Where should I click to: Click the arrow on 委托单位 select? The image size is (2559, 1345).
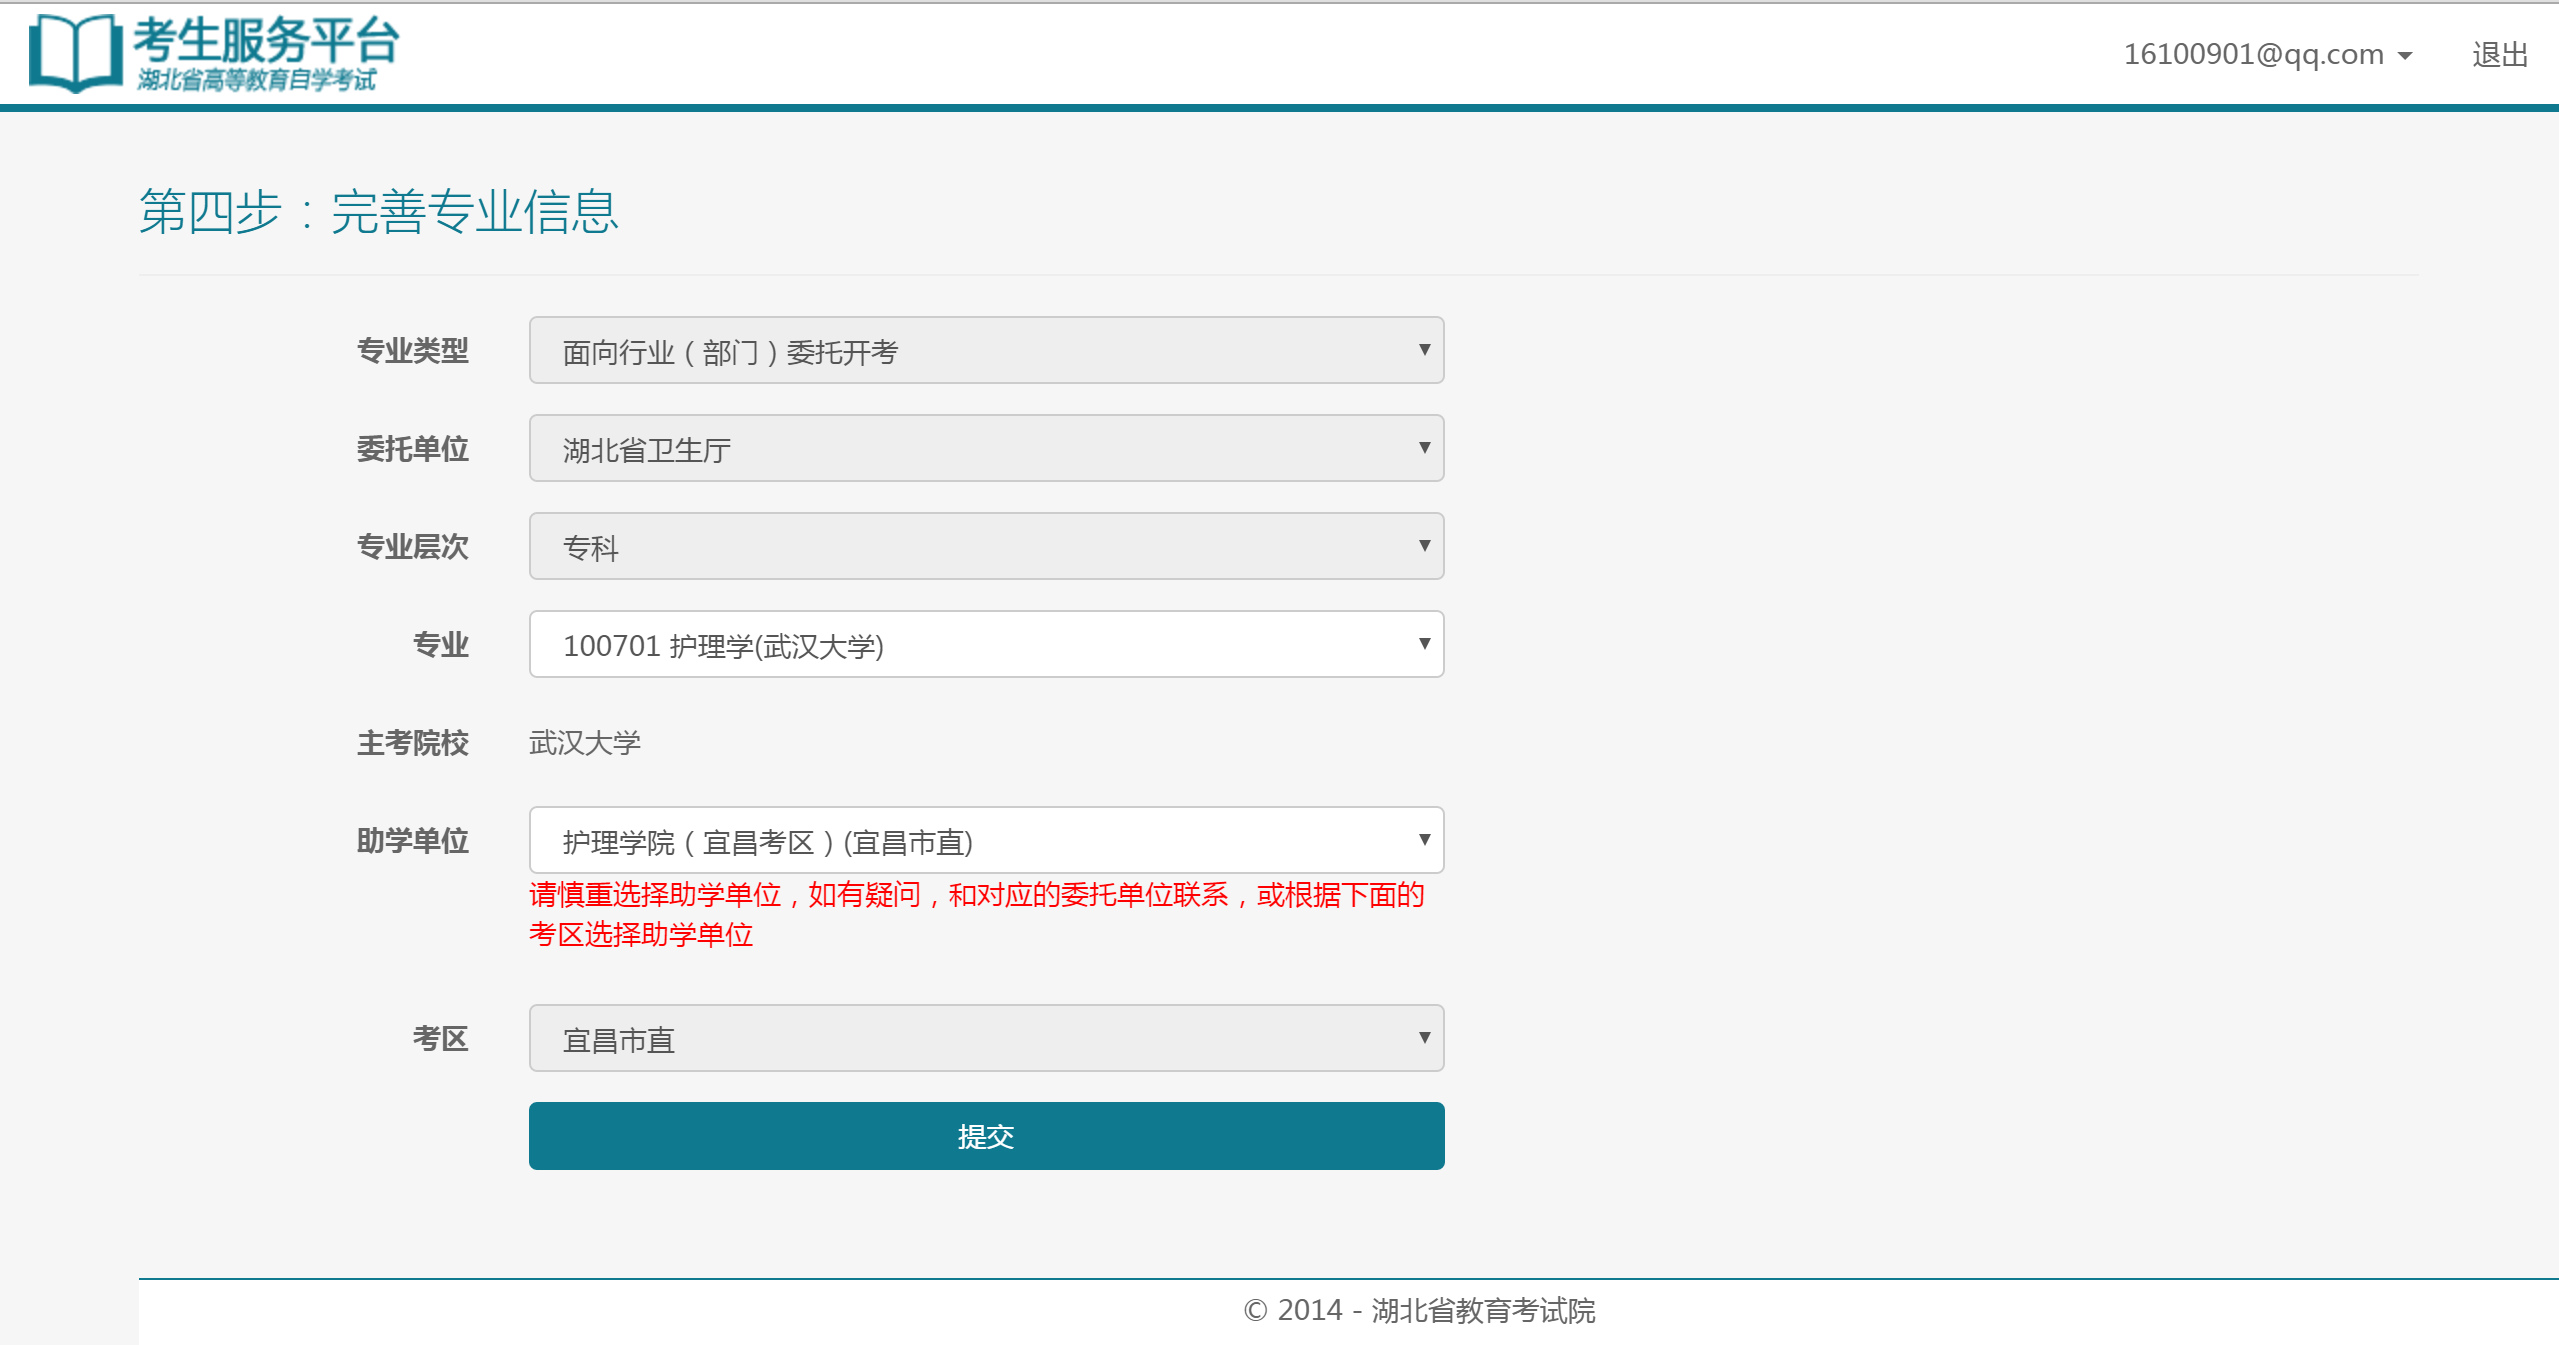click(1424, 448)
